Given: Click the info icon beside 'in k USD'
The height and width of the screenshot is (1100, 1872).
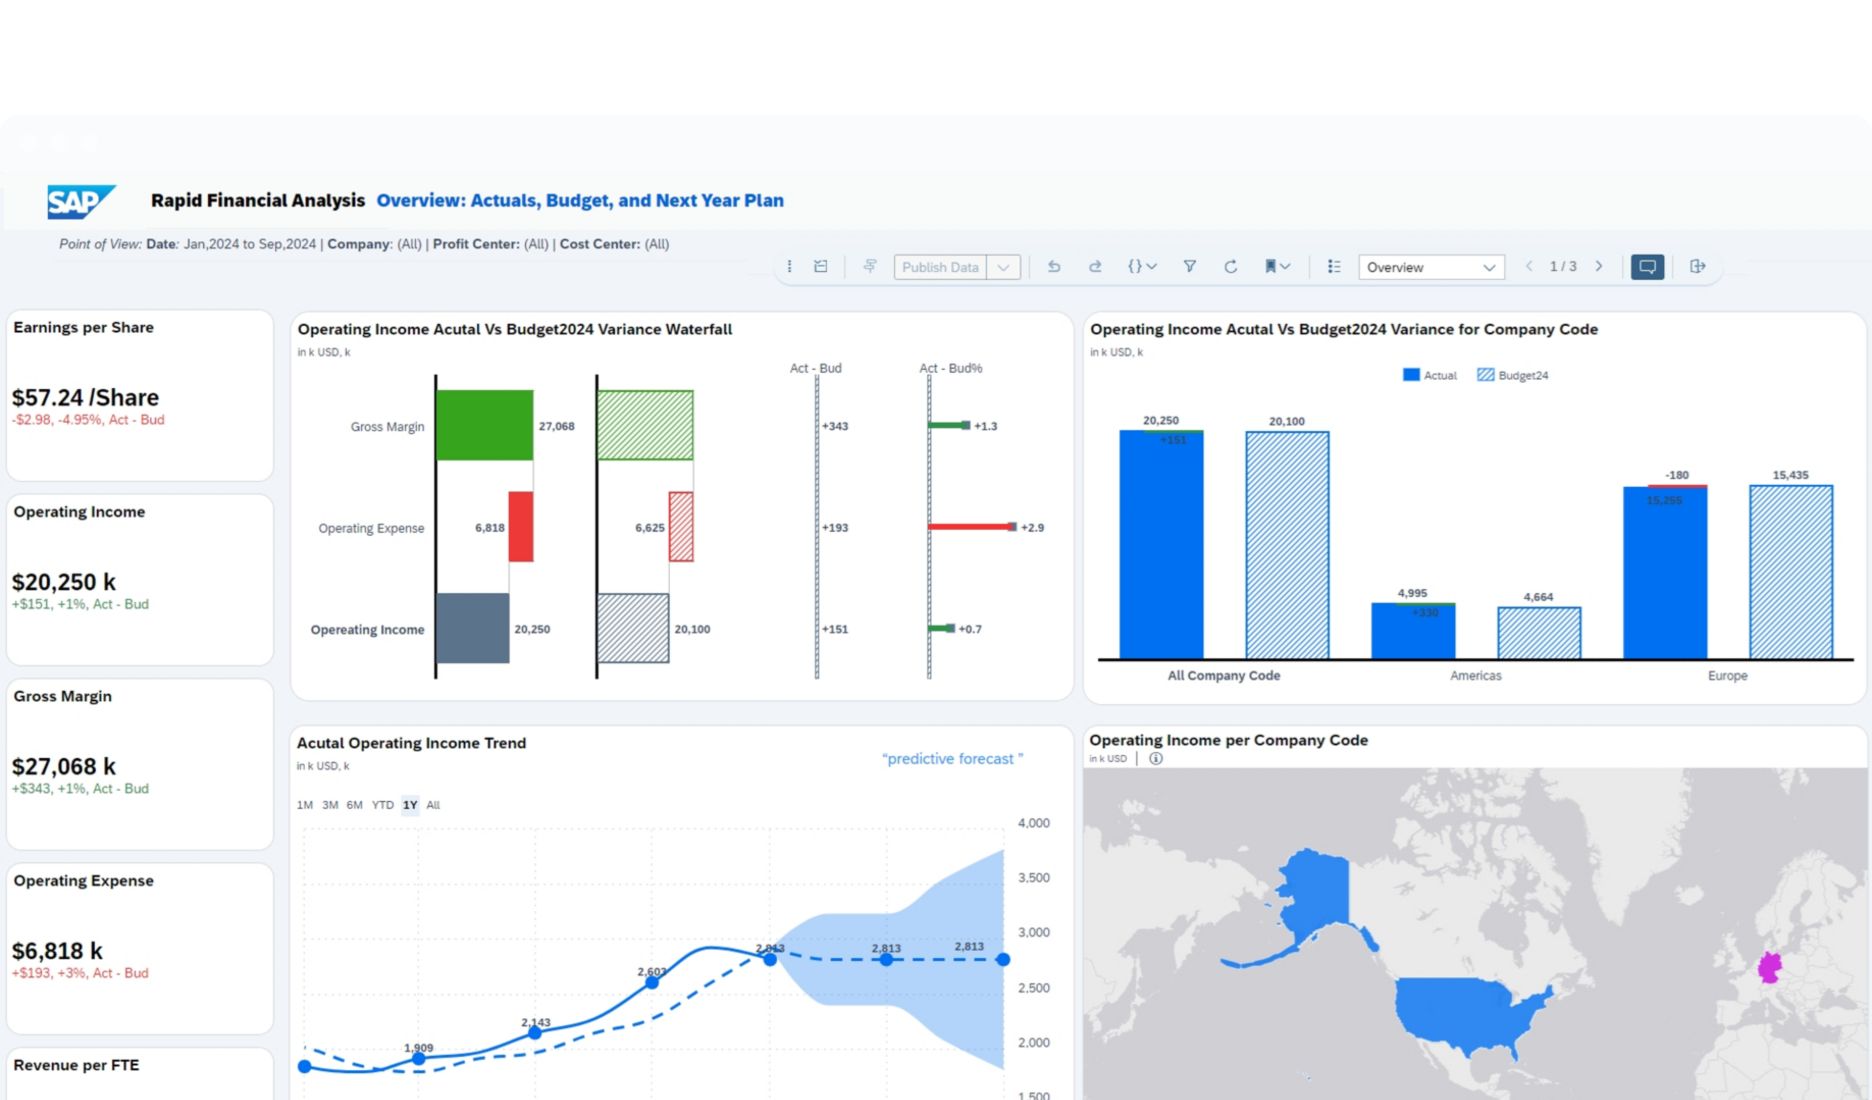Looking at the screenshot, I should [x=1156, y=759].
